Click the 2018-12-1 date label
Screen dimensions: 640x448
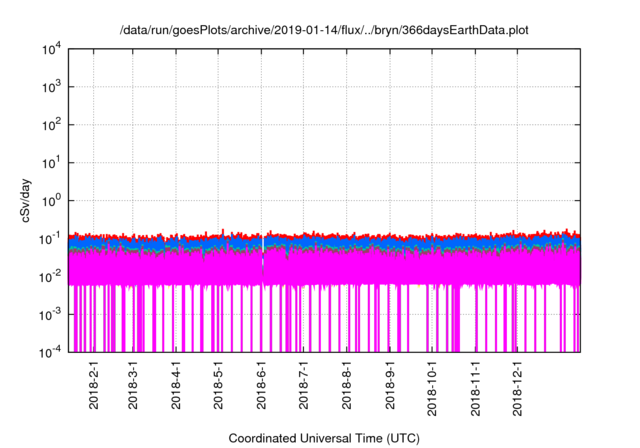[x=518, y=388]
